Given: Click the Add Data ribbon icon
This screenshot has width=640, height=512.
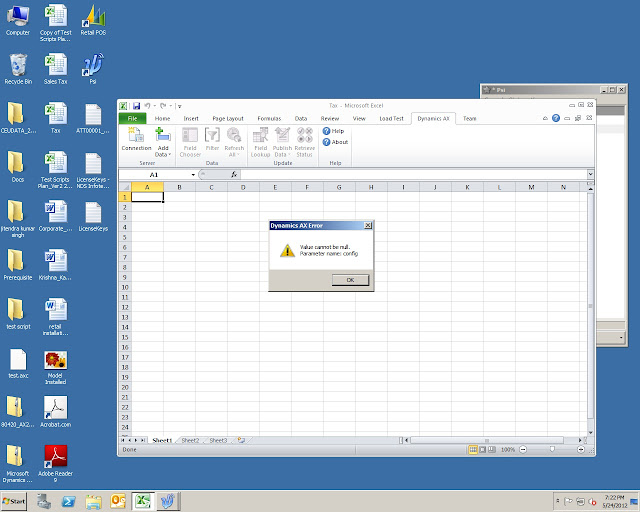Looking at the screenshot, I should pos(162,142).
